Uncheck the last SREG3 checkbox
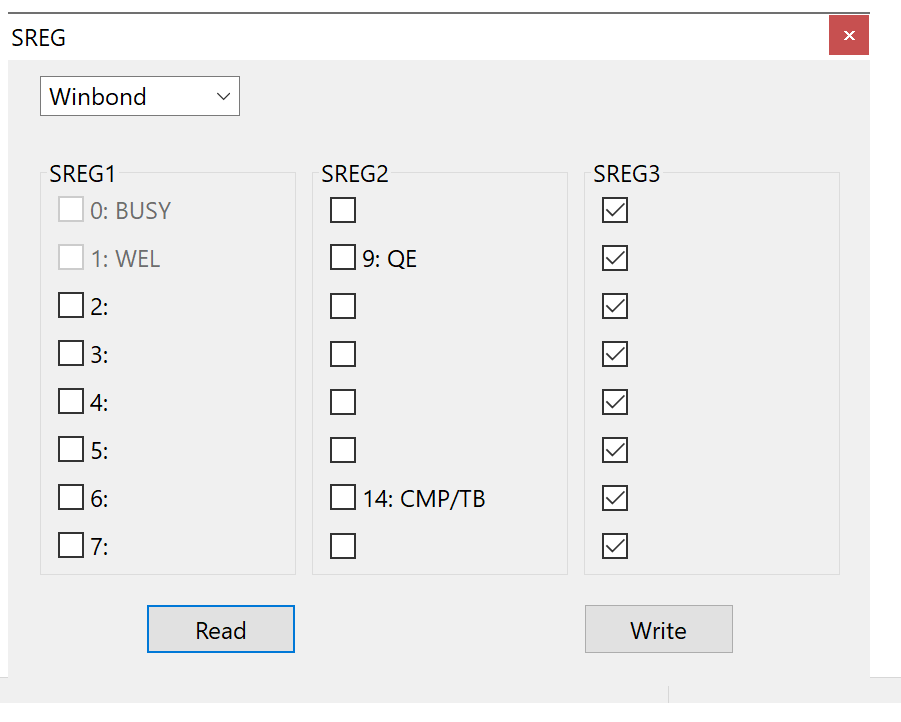Screen dimensions: 901x722 [615, 546]
